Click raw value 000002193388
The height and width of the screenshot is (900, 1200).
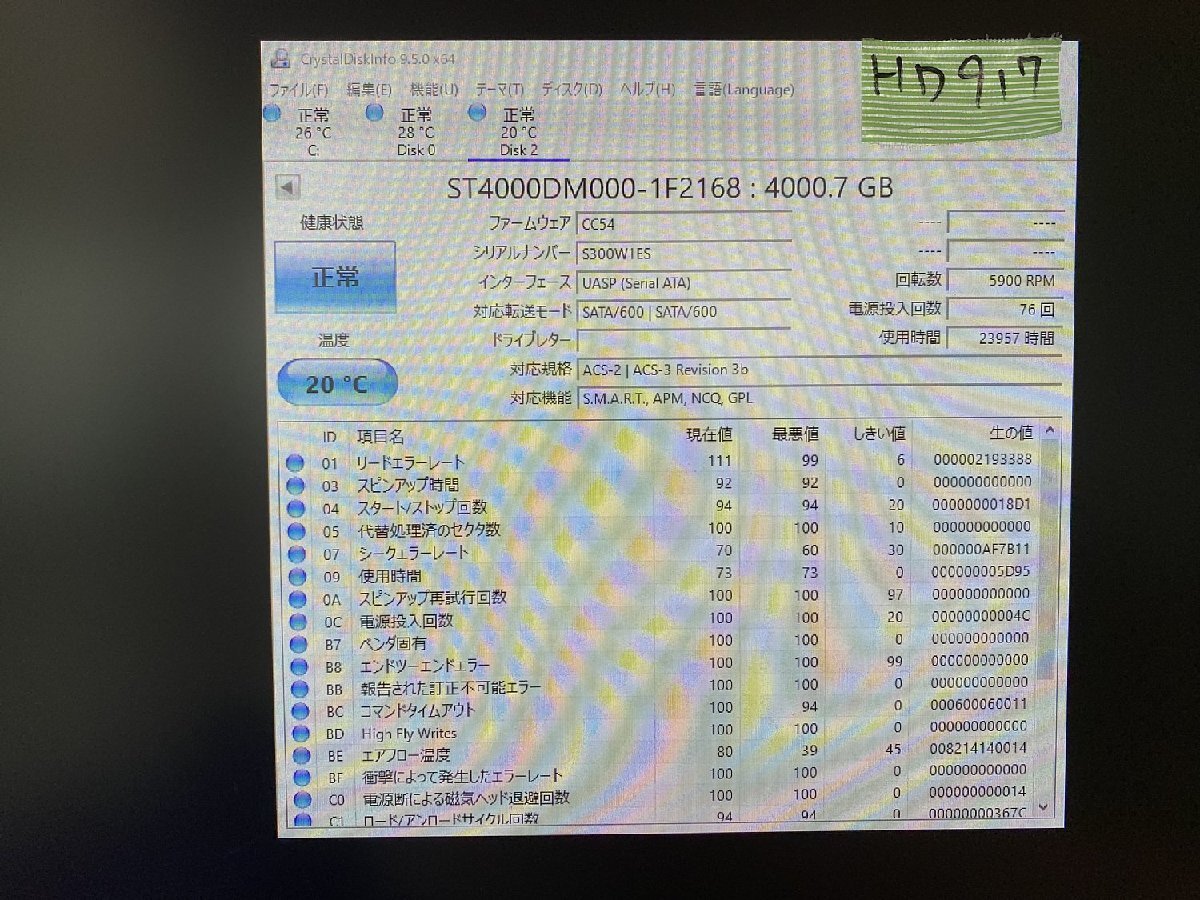[x=981, y=459]
